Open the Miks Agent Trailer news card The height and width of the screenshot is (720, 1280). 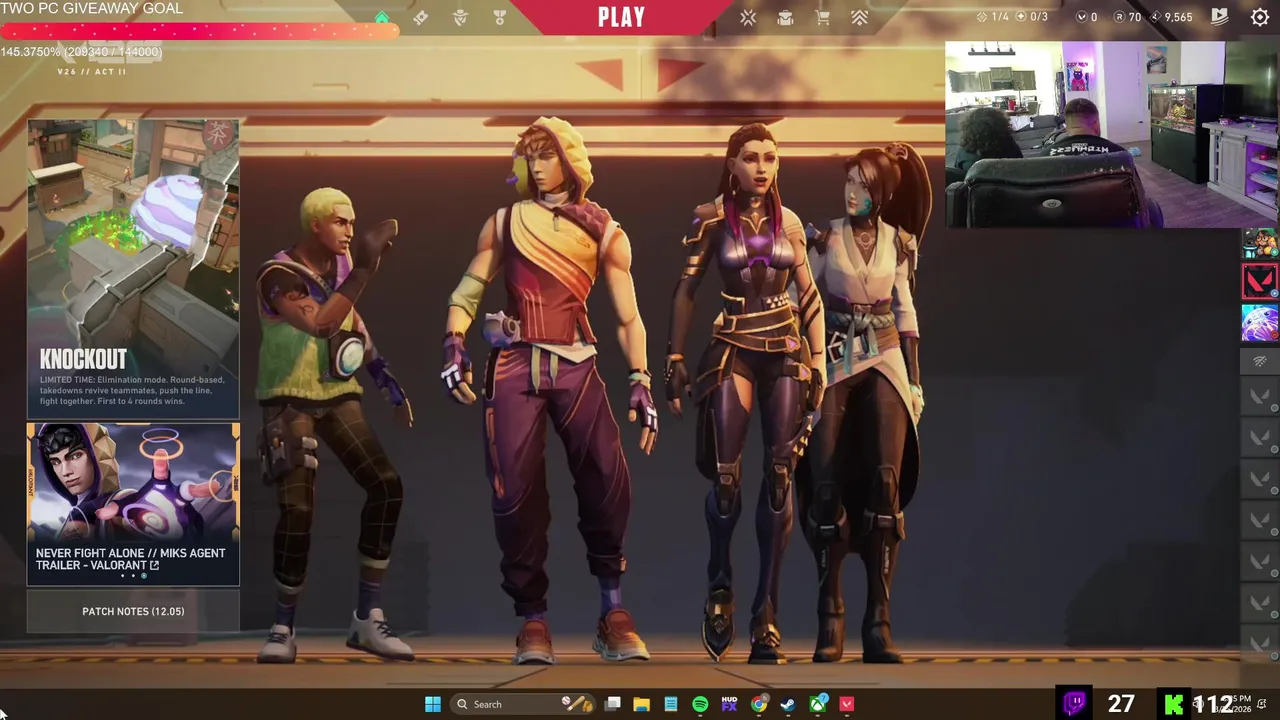133,504
